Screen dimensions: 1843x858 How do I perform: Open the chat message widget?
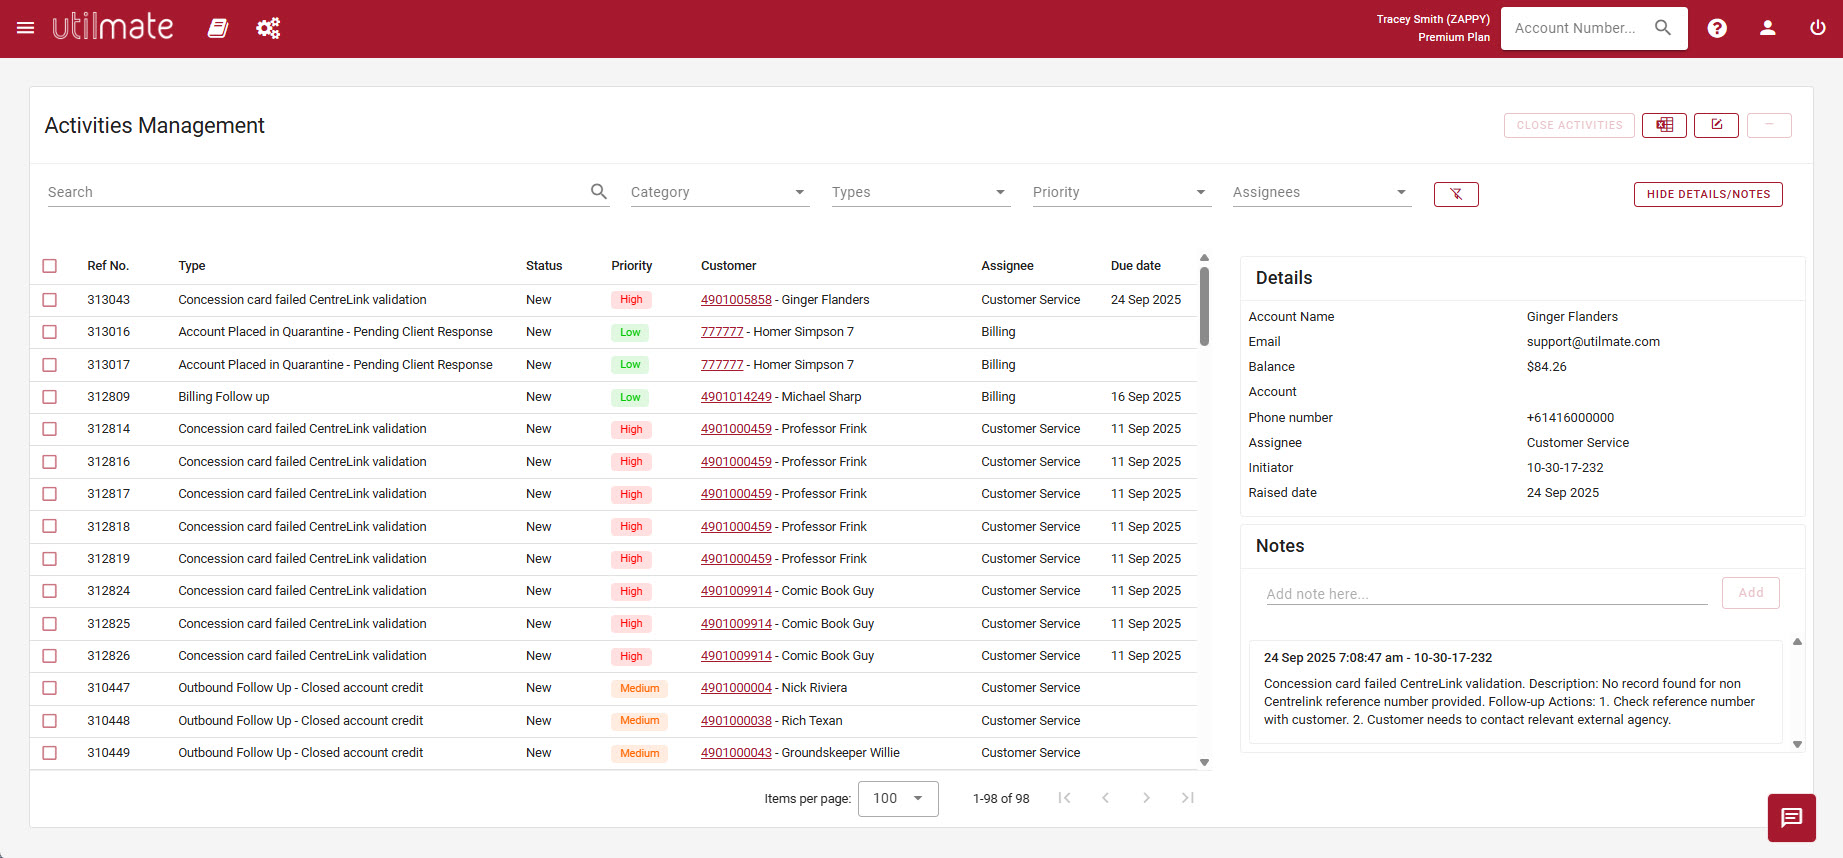(x=1791, y=817)
